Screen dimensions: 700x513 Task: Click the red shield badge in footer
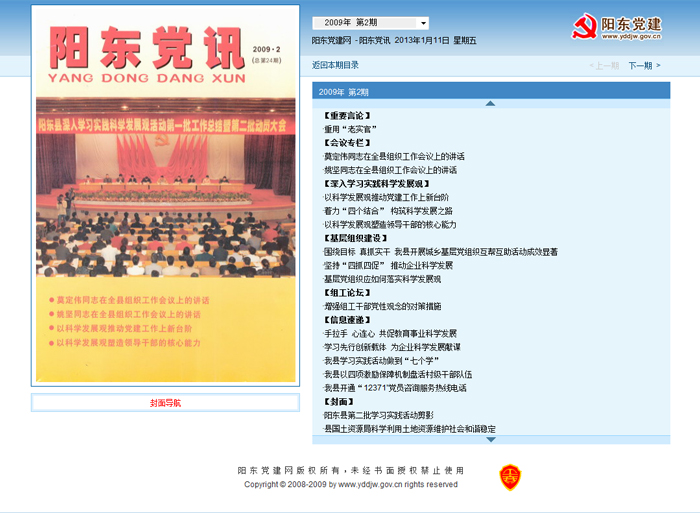pyautogui.click(x=510, y=477)
